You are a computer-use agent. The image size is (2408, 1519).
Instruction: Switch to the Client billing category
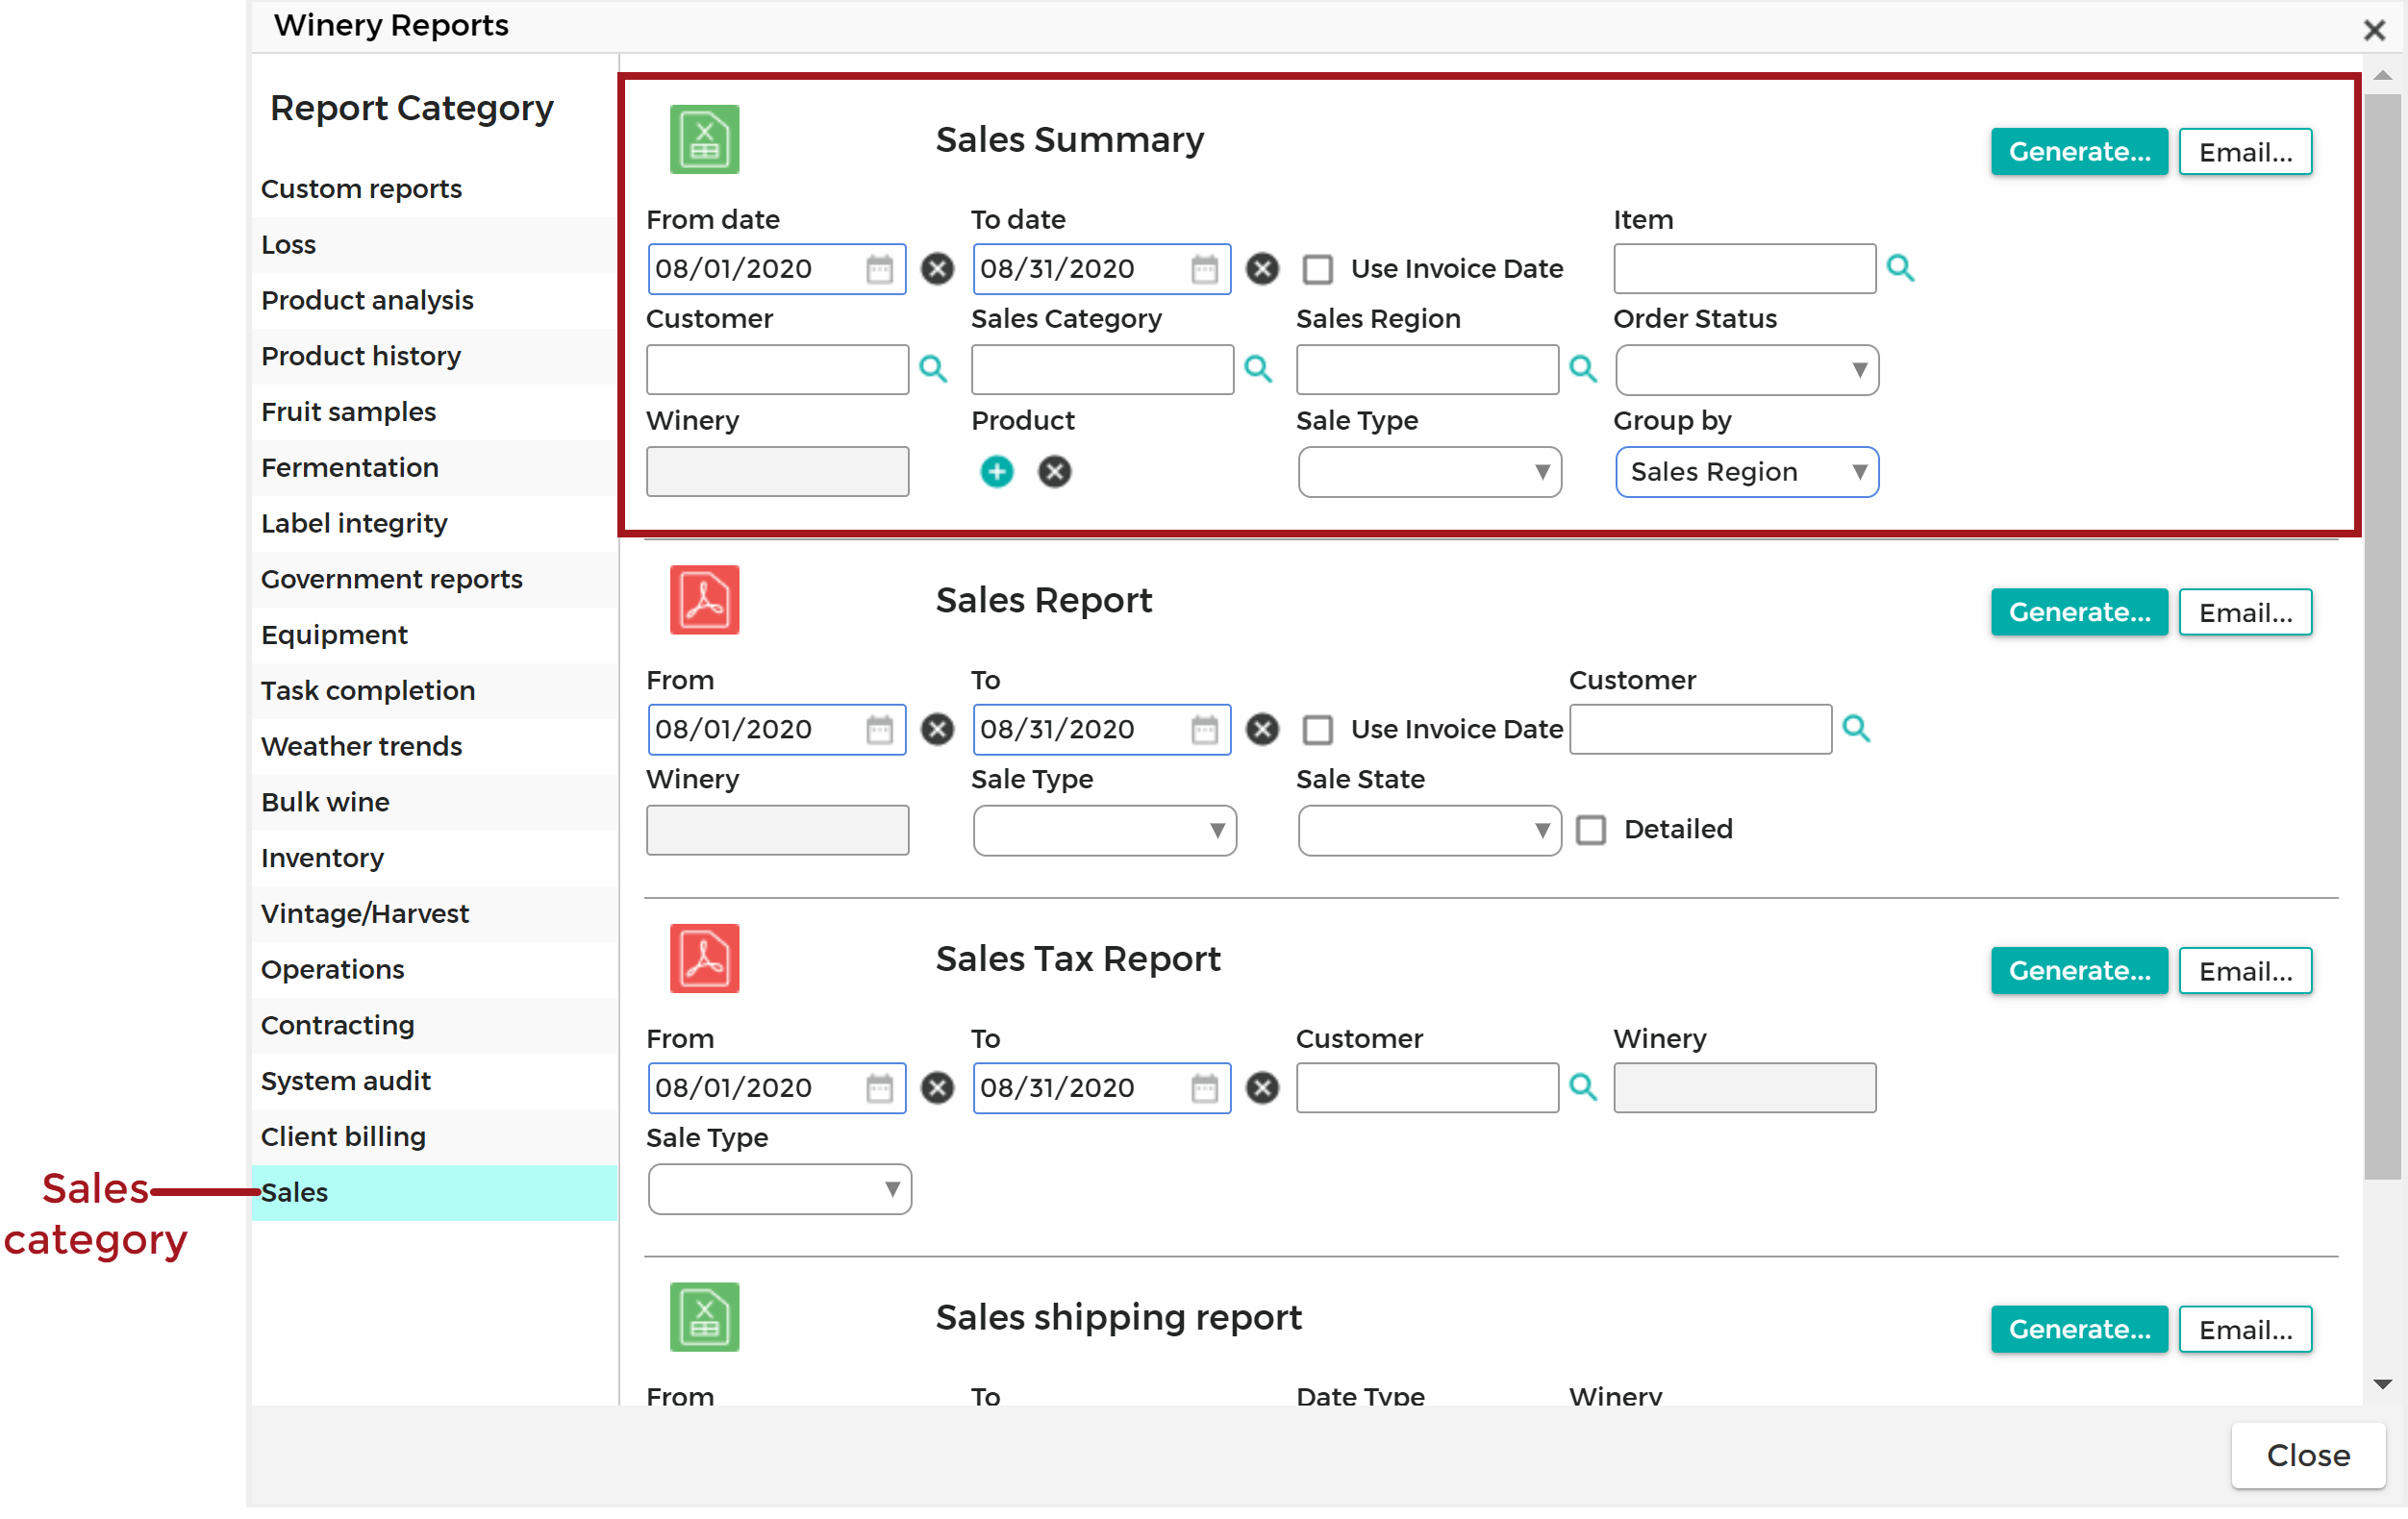coord(434,1137)
